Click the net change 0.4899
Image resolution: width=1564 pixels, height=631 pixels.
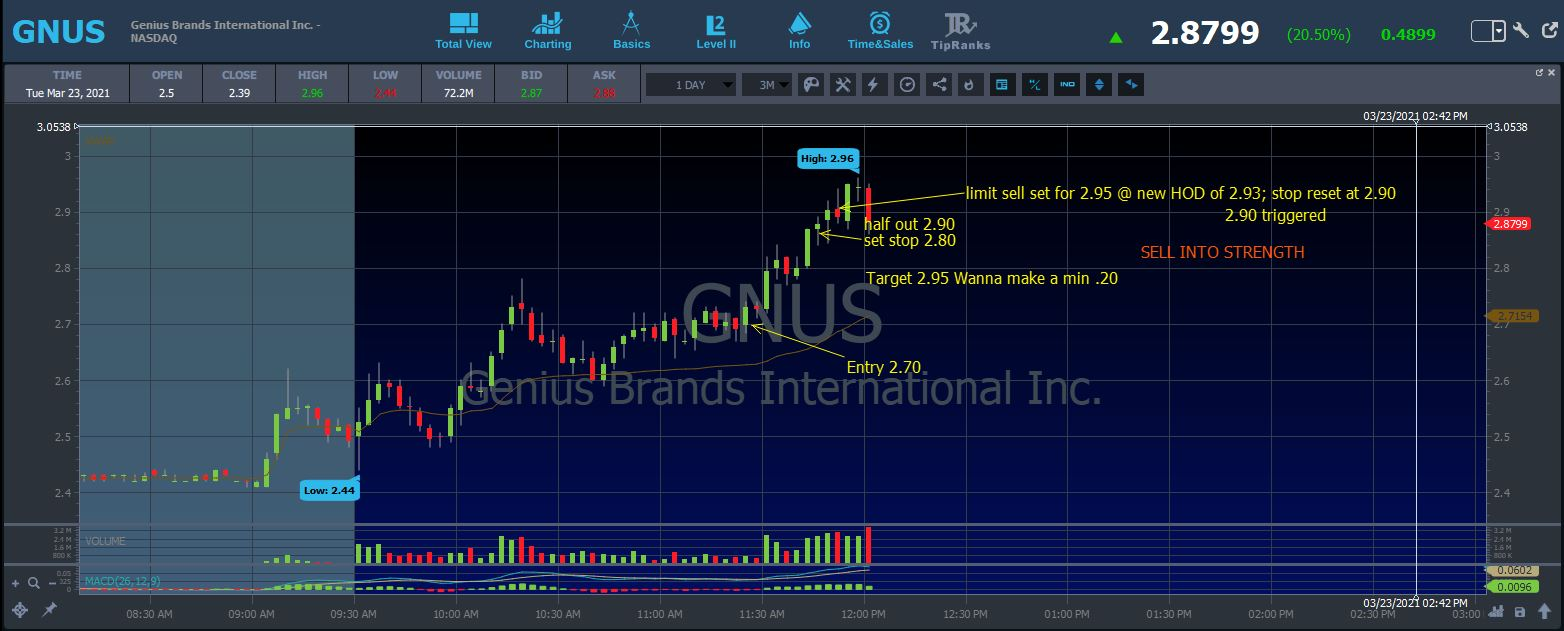[1408, 34]
